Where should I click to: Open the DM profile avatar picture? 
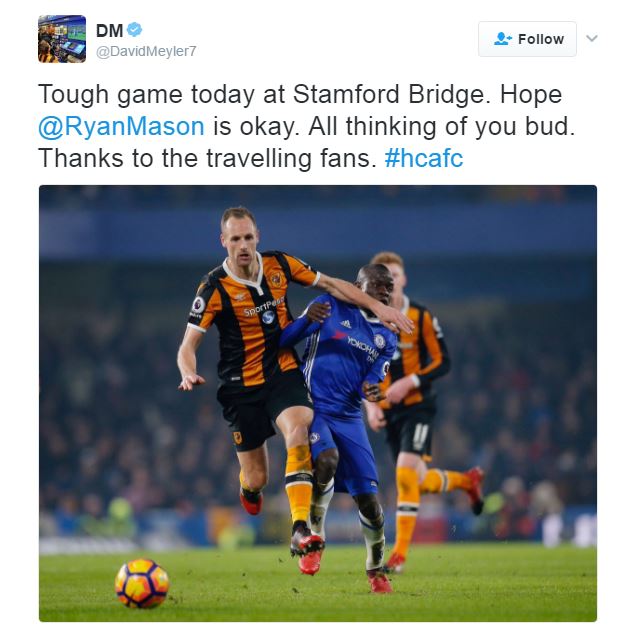point(62,39)
